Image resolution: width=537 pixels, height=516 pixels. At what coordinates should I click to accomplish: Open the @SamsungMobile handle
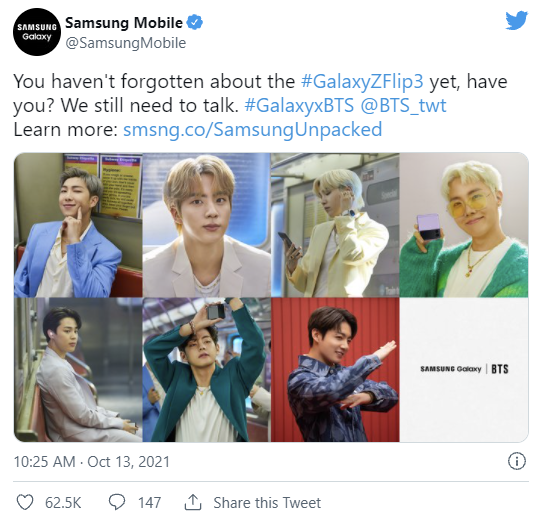126,43
